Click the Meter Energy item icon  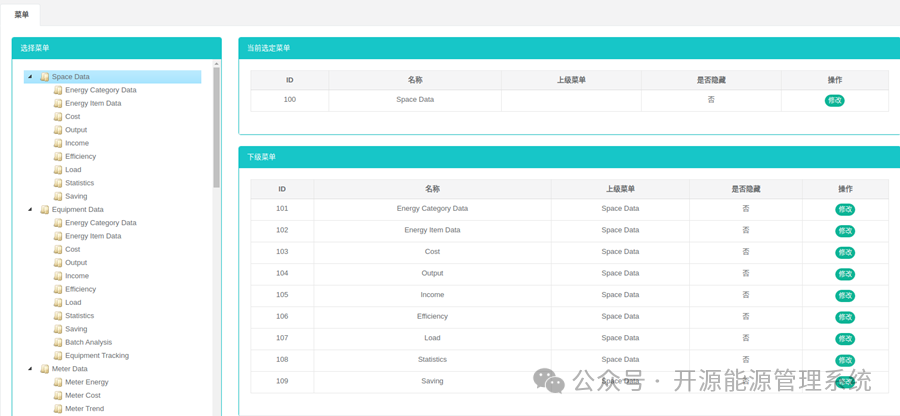pyautogui.click(x=58, y=382)
